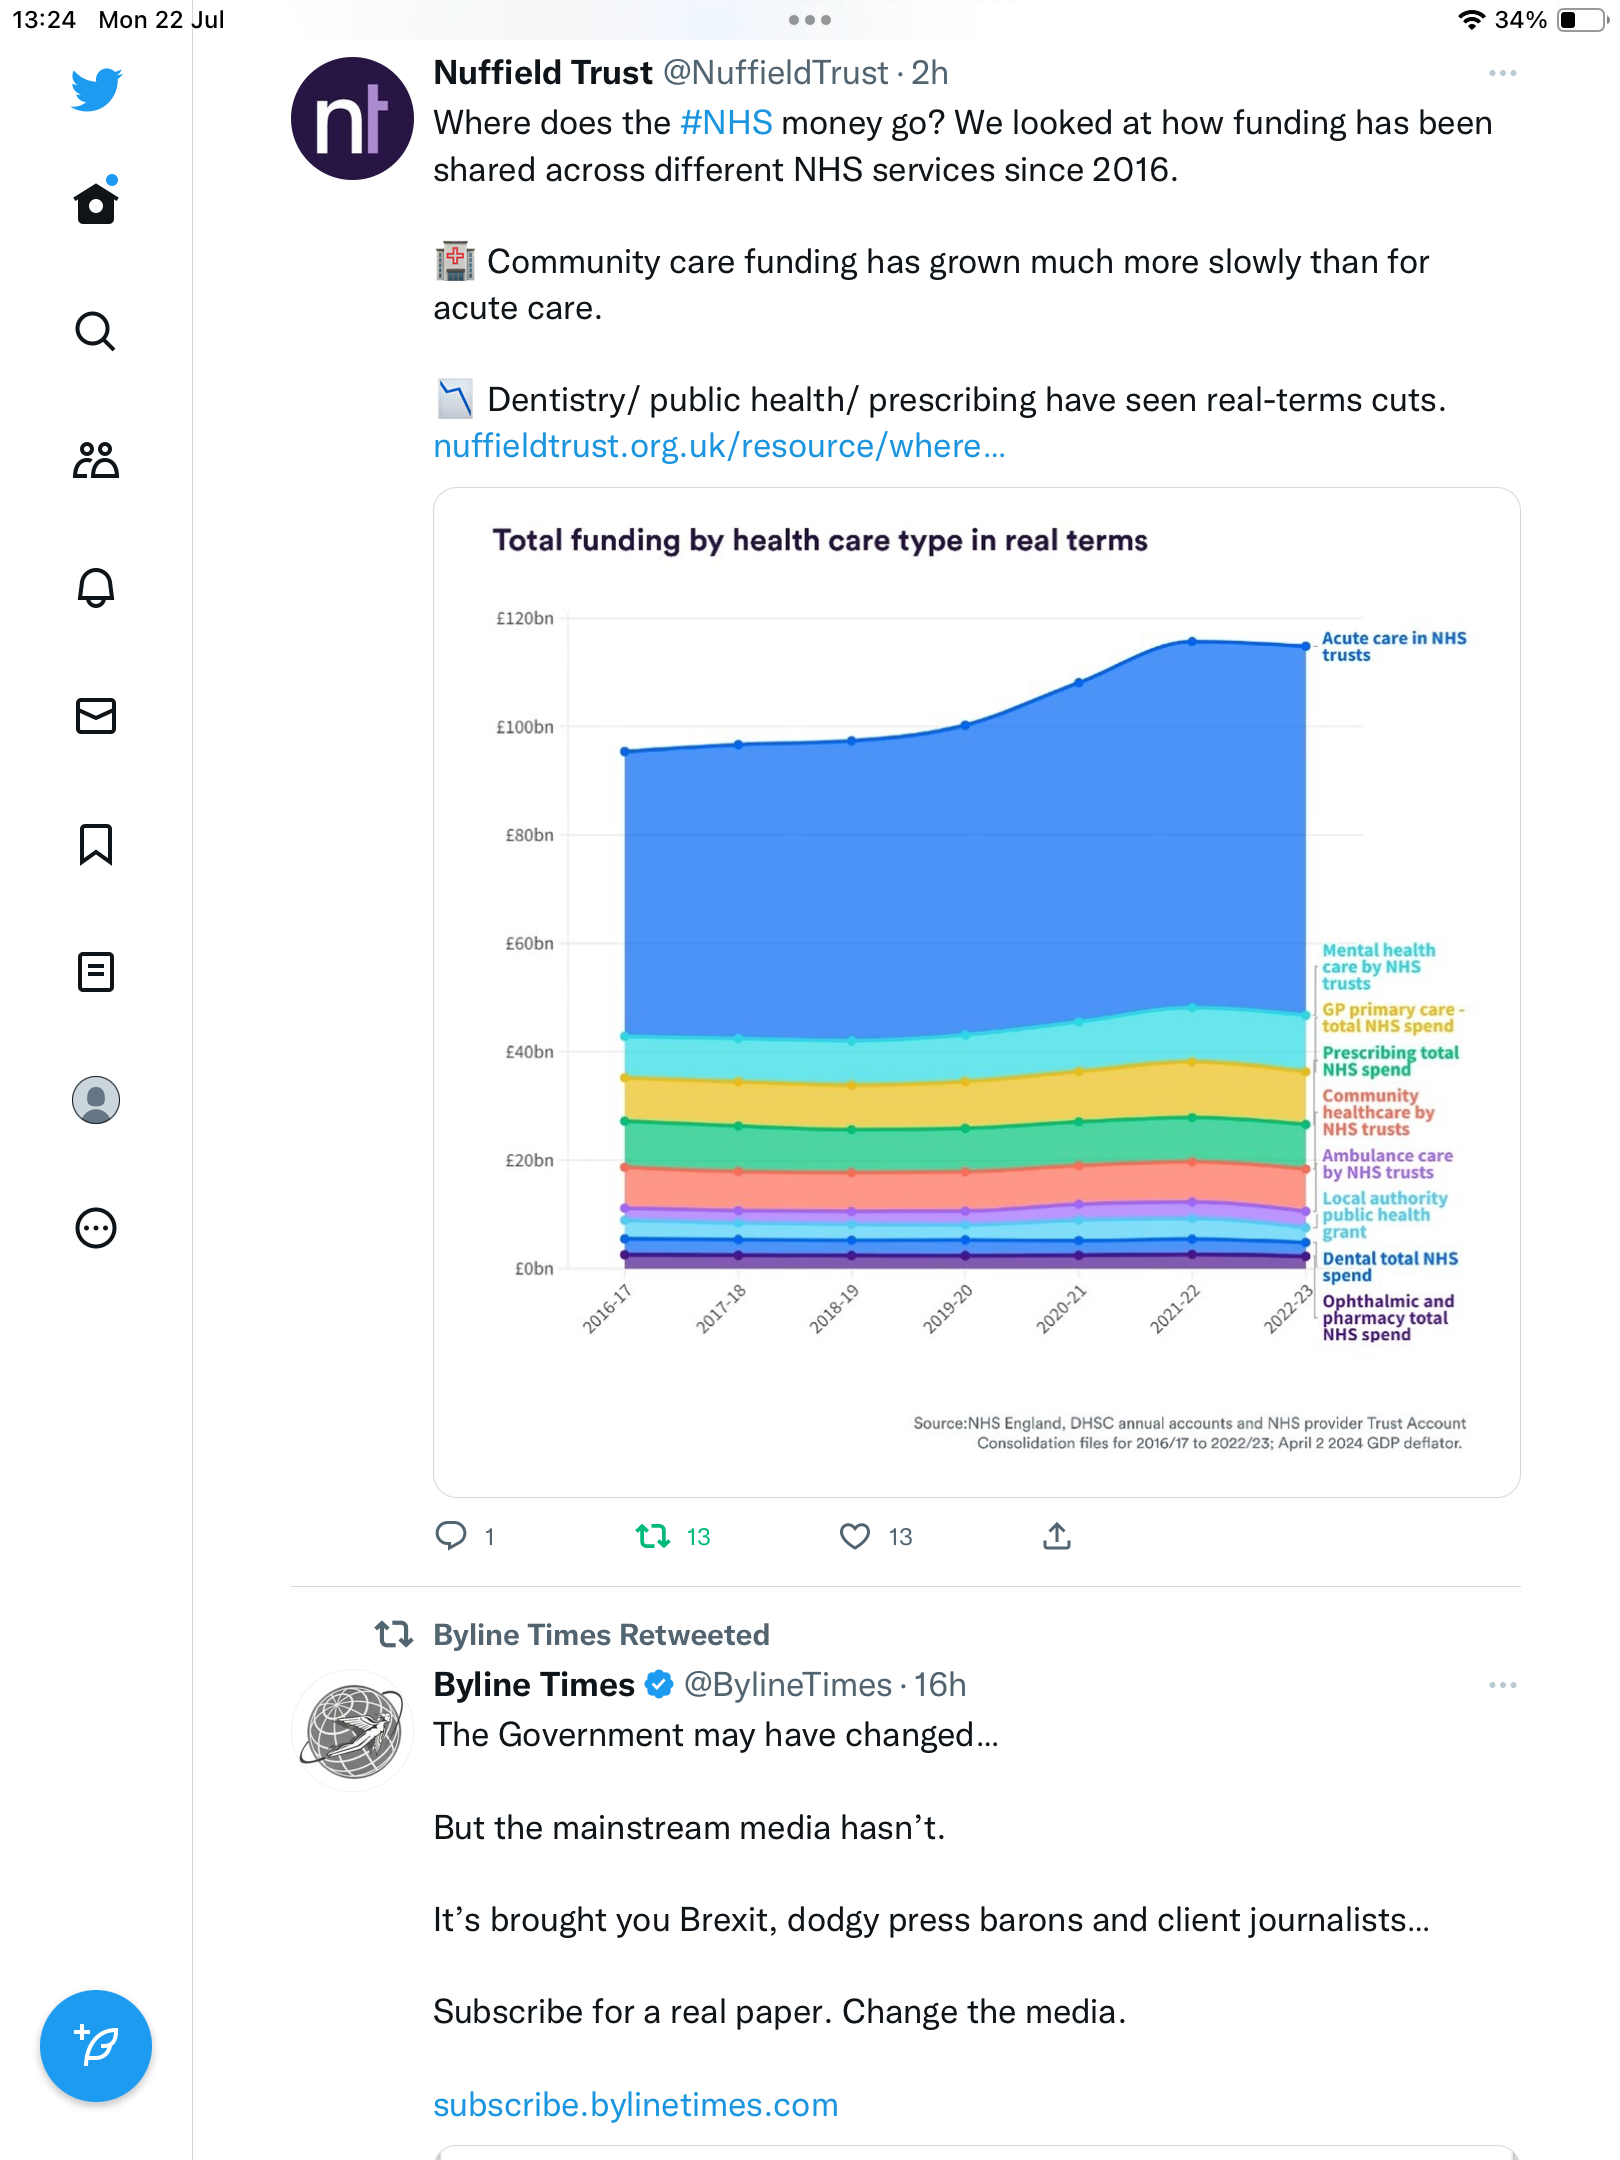Toggle retweet on Nuffield Trust tweet
The width and height of the screenshot is (1620, 2160).
click(653, 1536)
